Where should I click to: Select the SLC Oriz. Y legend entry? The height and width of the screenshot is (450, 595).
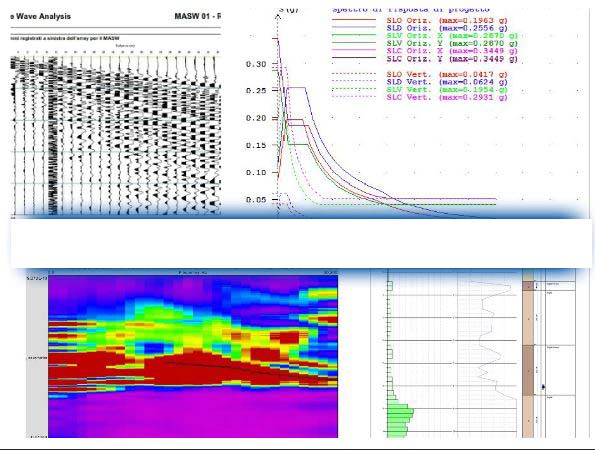pos(452,59)
